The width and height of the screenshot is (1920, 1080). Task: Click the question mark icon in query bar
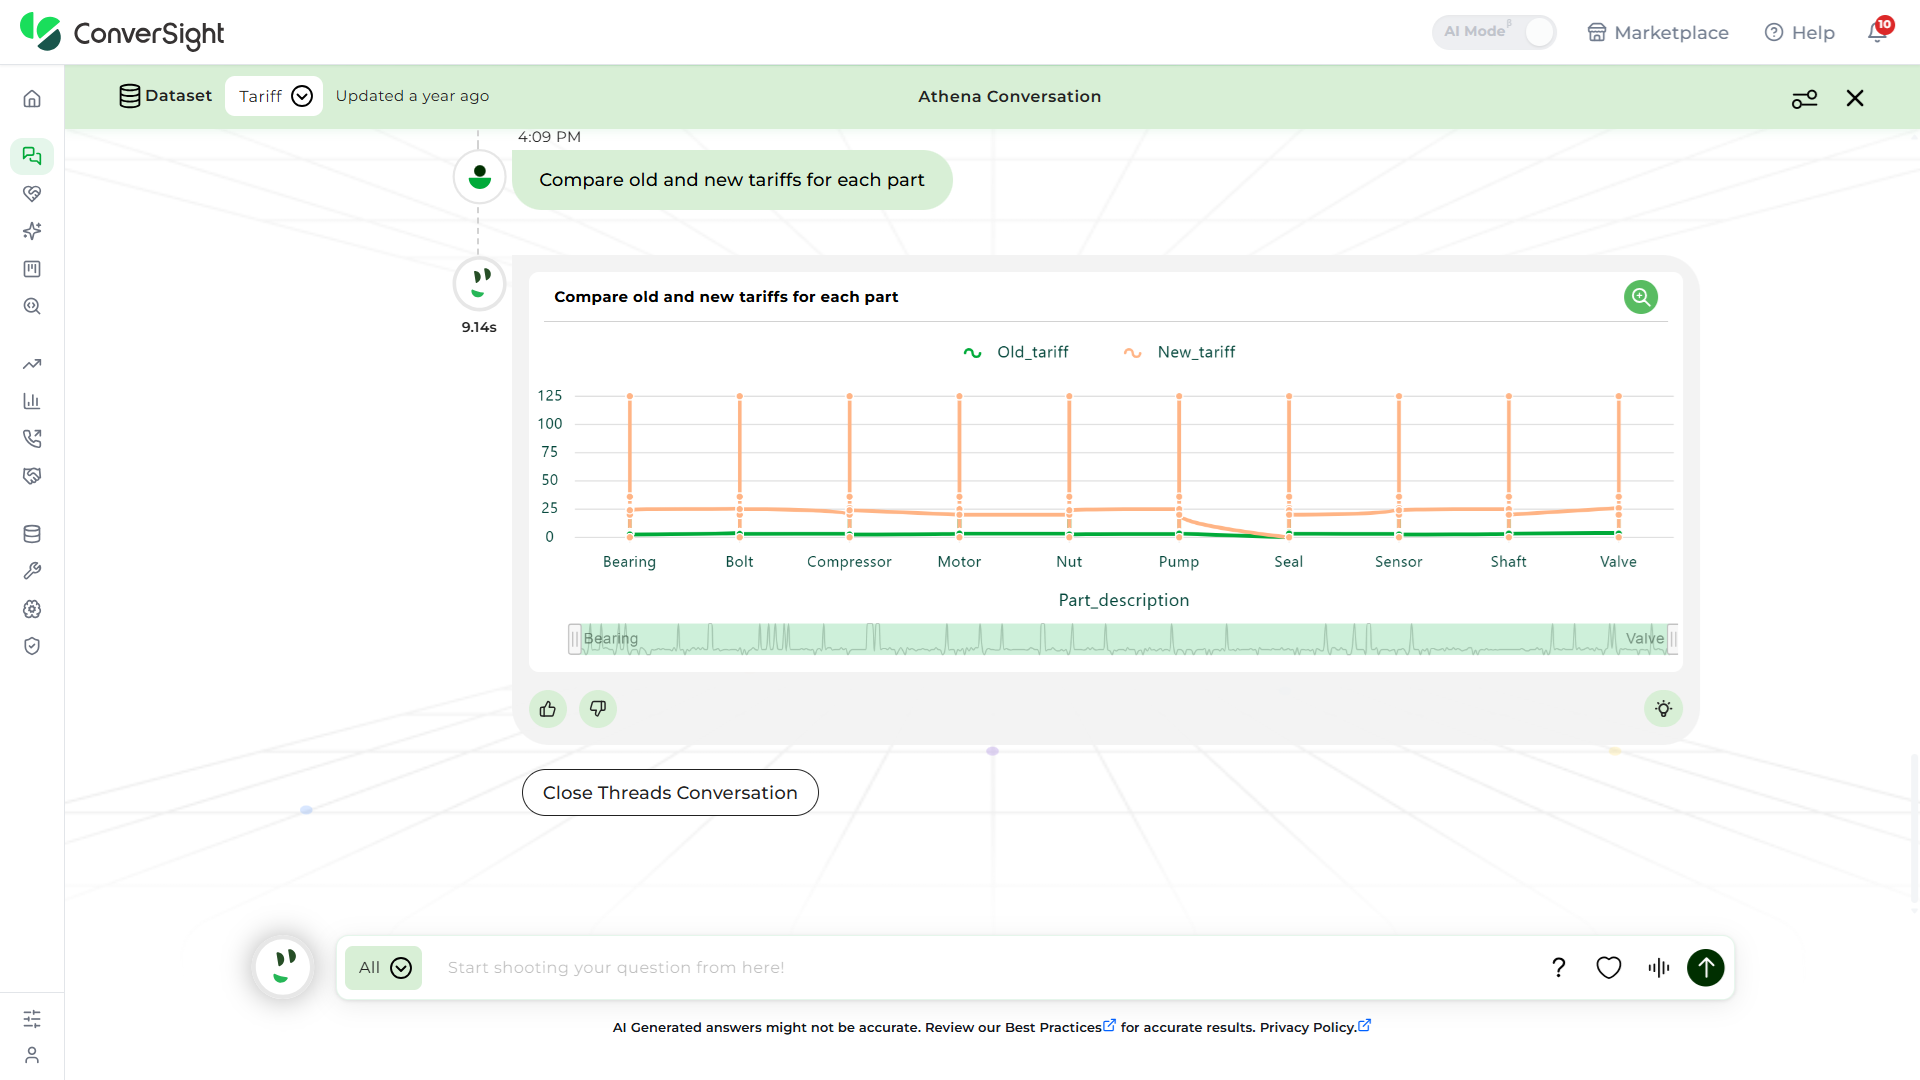[1558, 968]
